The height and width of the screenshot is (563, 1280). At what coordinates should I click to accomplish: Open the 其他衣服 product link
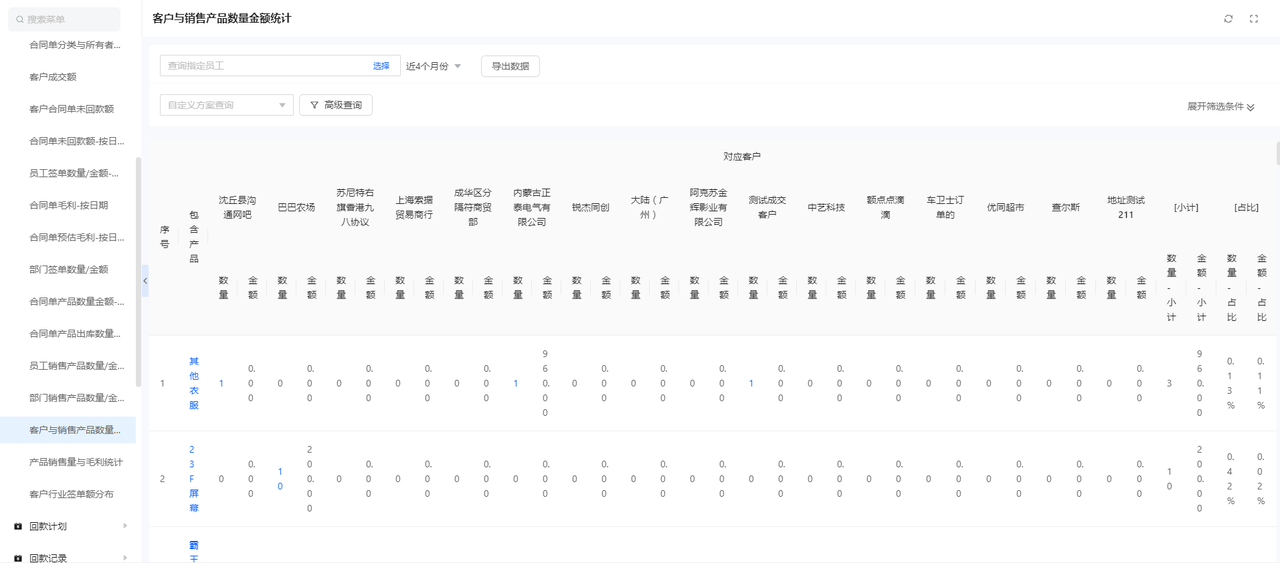(194, 383)
